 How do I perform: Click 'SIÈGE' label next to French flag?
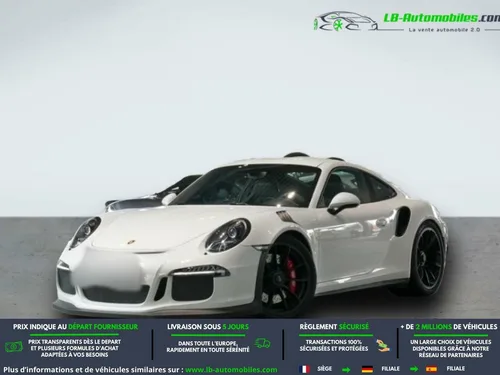tap(324, 369)
